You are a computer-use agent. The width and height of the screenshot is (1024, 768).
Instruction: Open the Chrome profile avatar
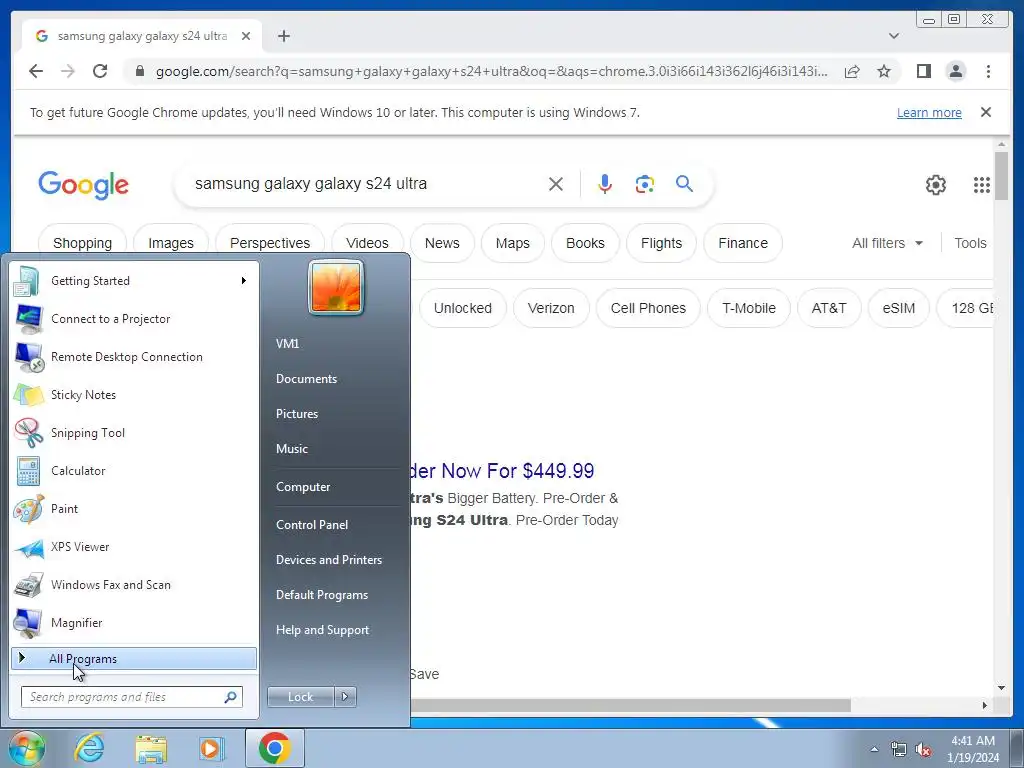tap(955, 71)
